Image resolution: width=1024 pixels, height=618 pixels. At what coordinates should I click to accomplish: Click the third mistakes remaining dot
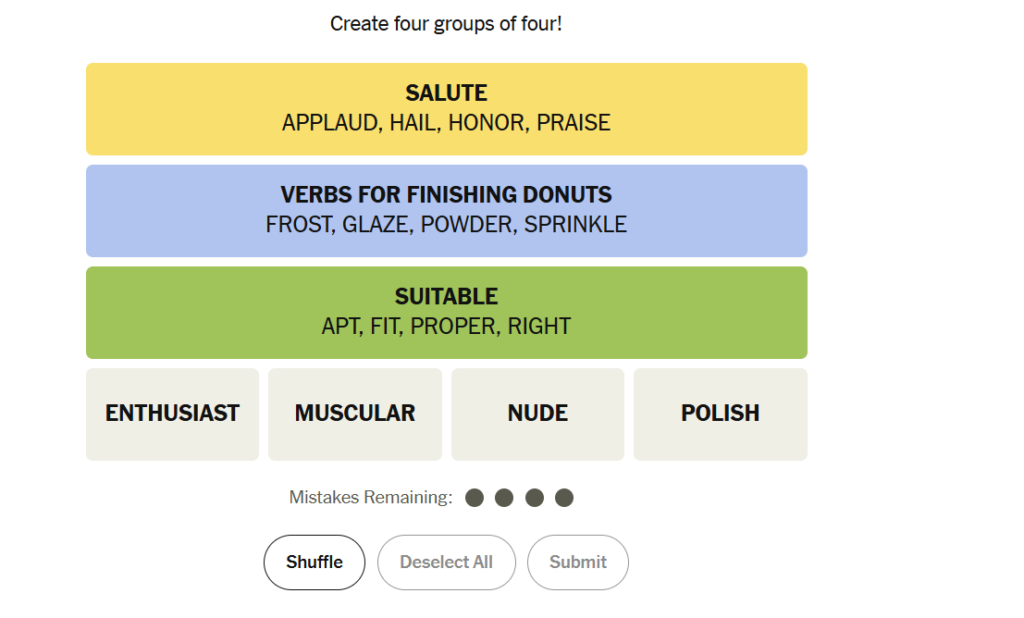(x=534, y=498)
